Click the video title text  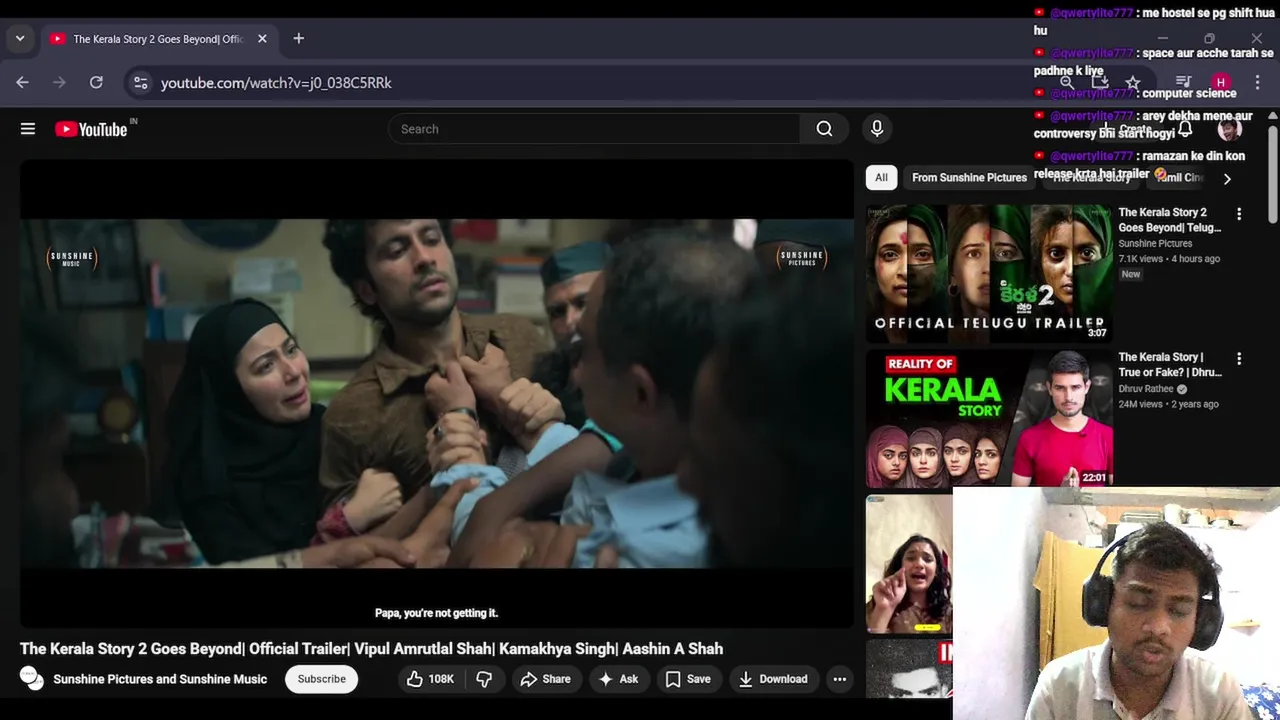(371, 649)
